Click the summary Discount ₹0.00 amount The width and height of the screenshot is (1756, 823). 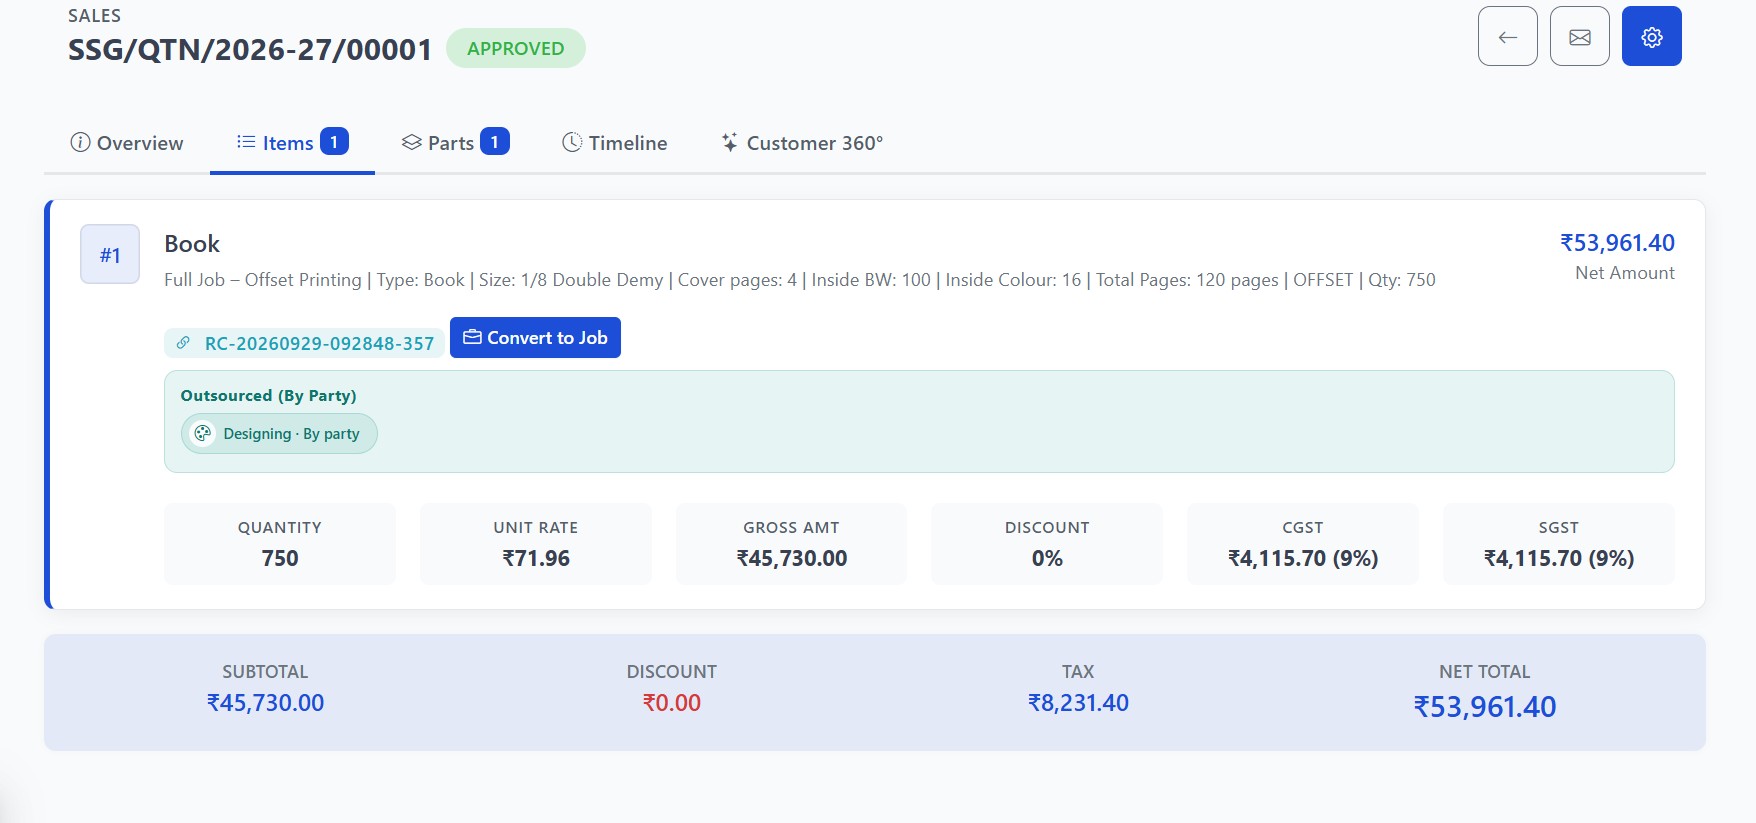(672, 703)
